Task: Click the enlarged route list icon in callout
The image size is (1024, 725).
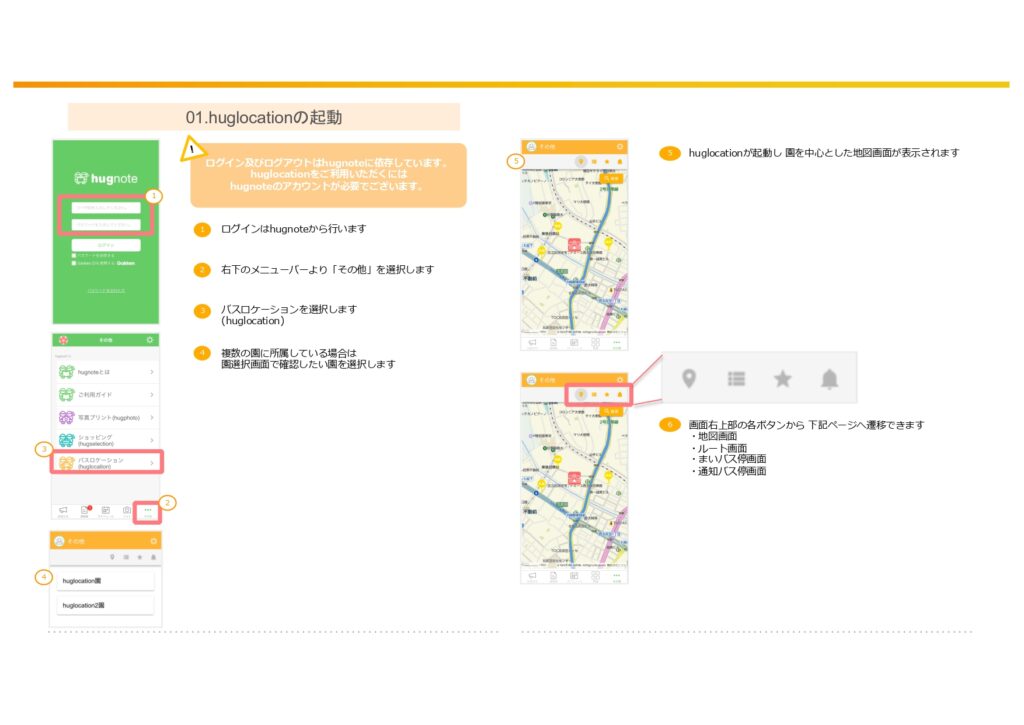Action: (736, 378)
